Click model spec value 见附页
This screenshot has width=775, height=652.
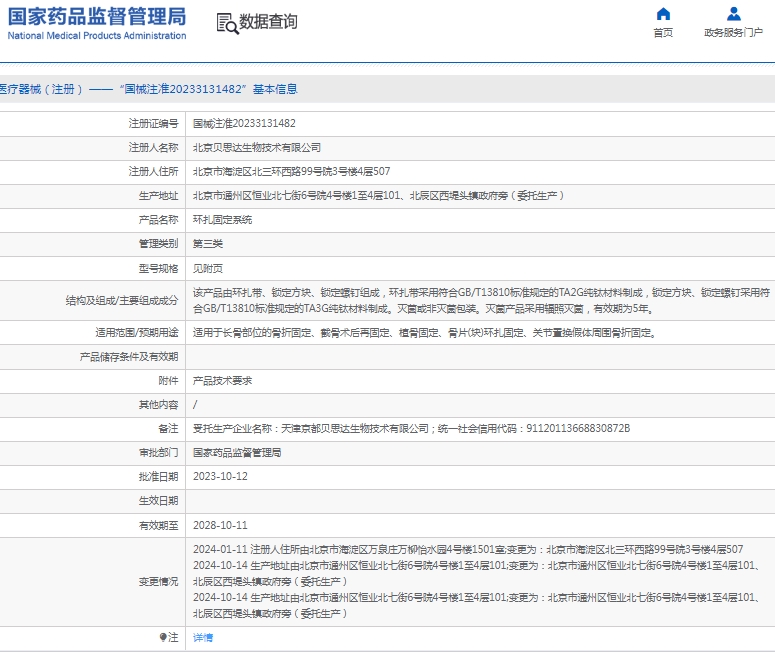click(208, 268)
